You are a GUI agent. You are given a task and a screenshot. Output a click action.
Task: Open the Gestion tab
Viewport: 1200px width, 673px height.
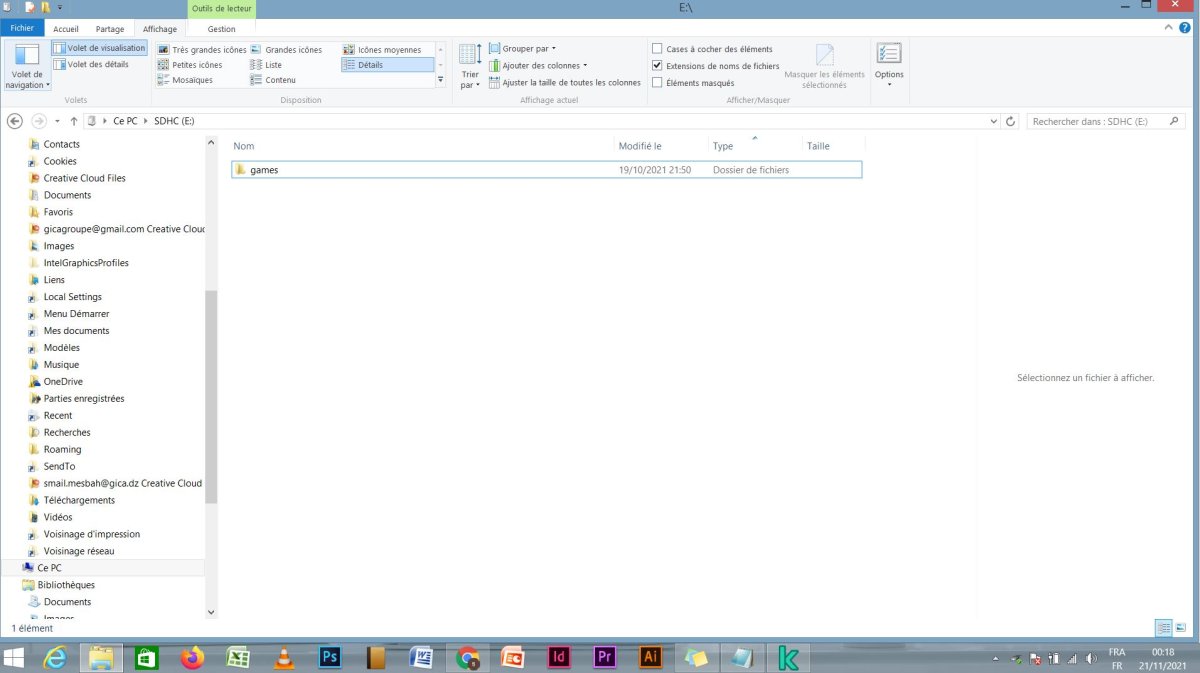pyautogui.click(x=221, y=29)
